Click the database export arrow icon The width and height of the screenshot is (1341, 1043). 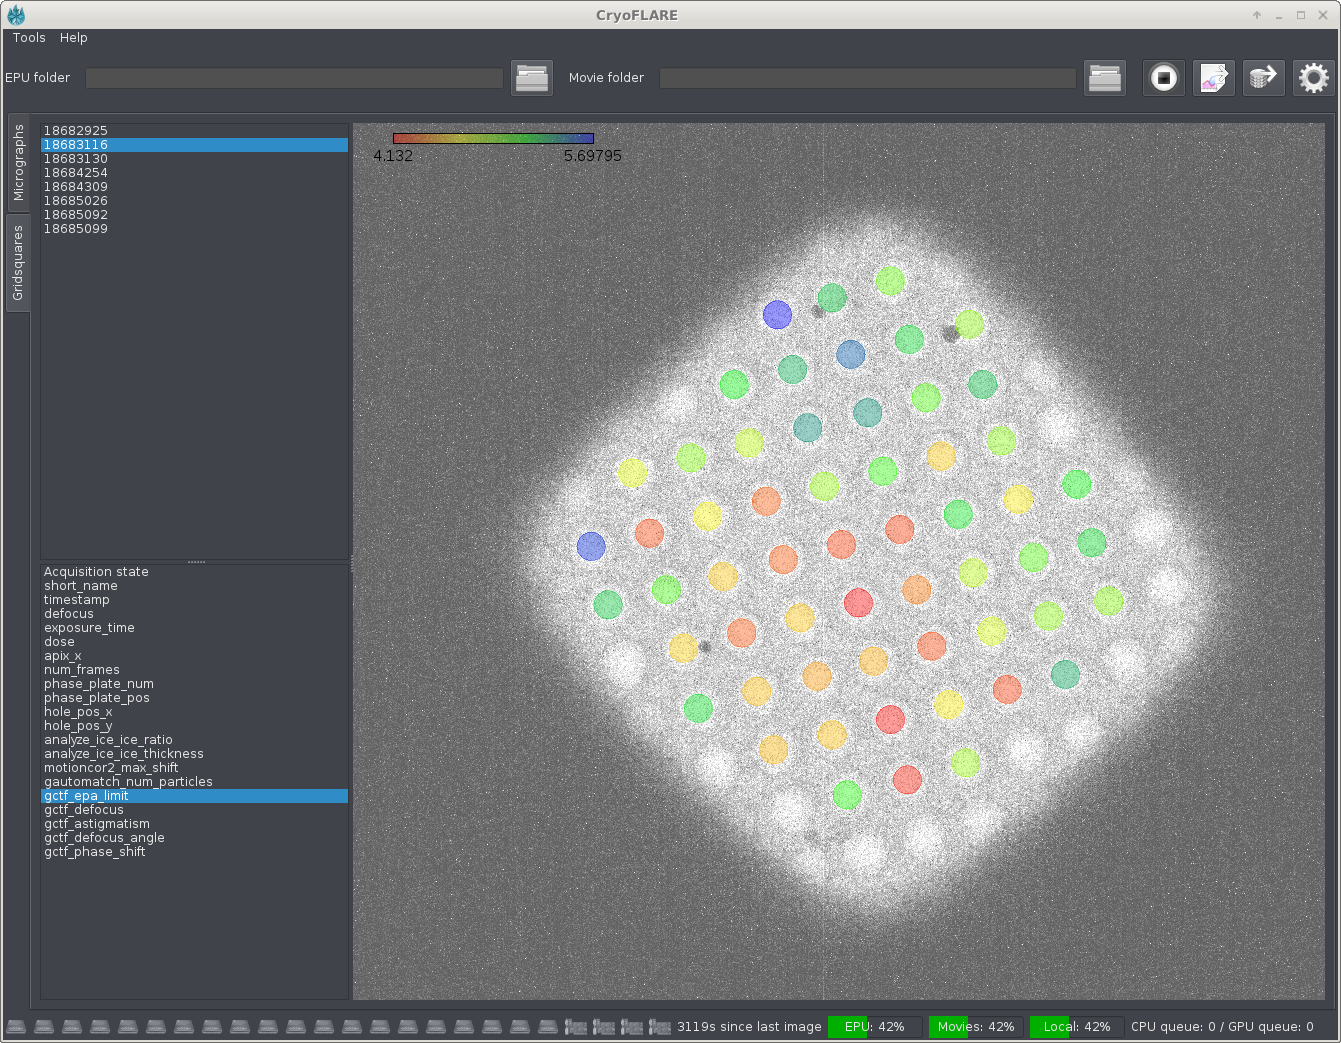pyautogui.click(x=1263, y=78)
